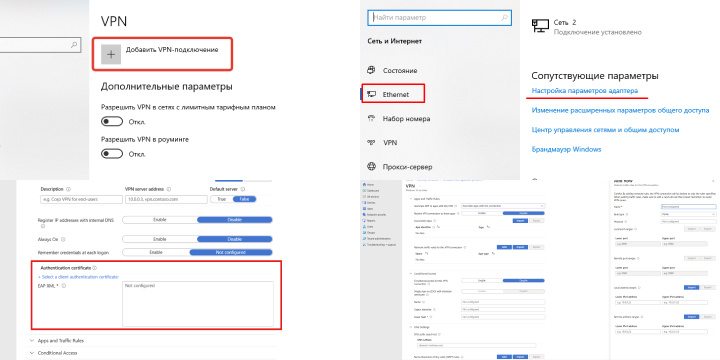The height and width of the screenshot is (360, 720).
Task: Click the search magnifier in Найти параметр box
Action: (x=504, y=17)
